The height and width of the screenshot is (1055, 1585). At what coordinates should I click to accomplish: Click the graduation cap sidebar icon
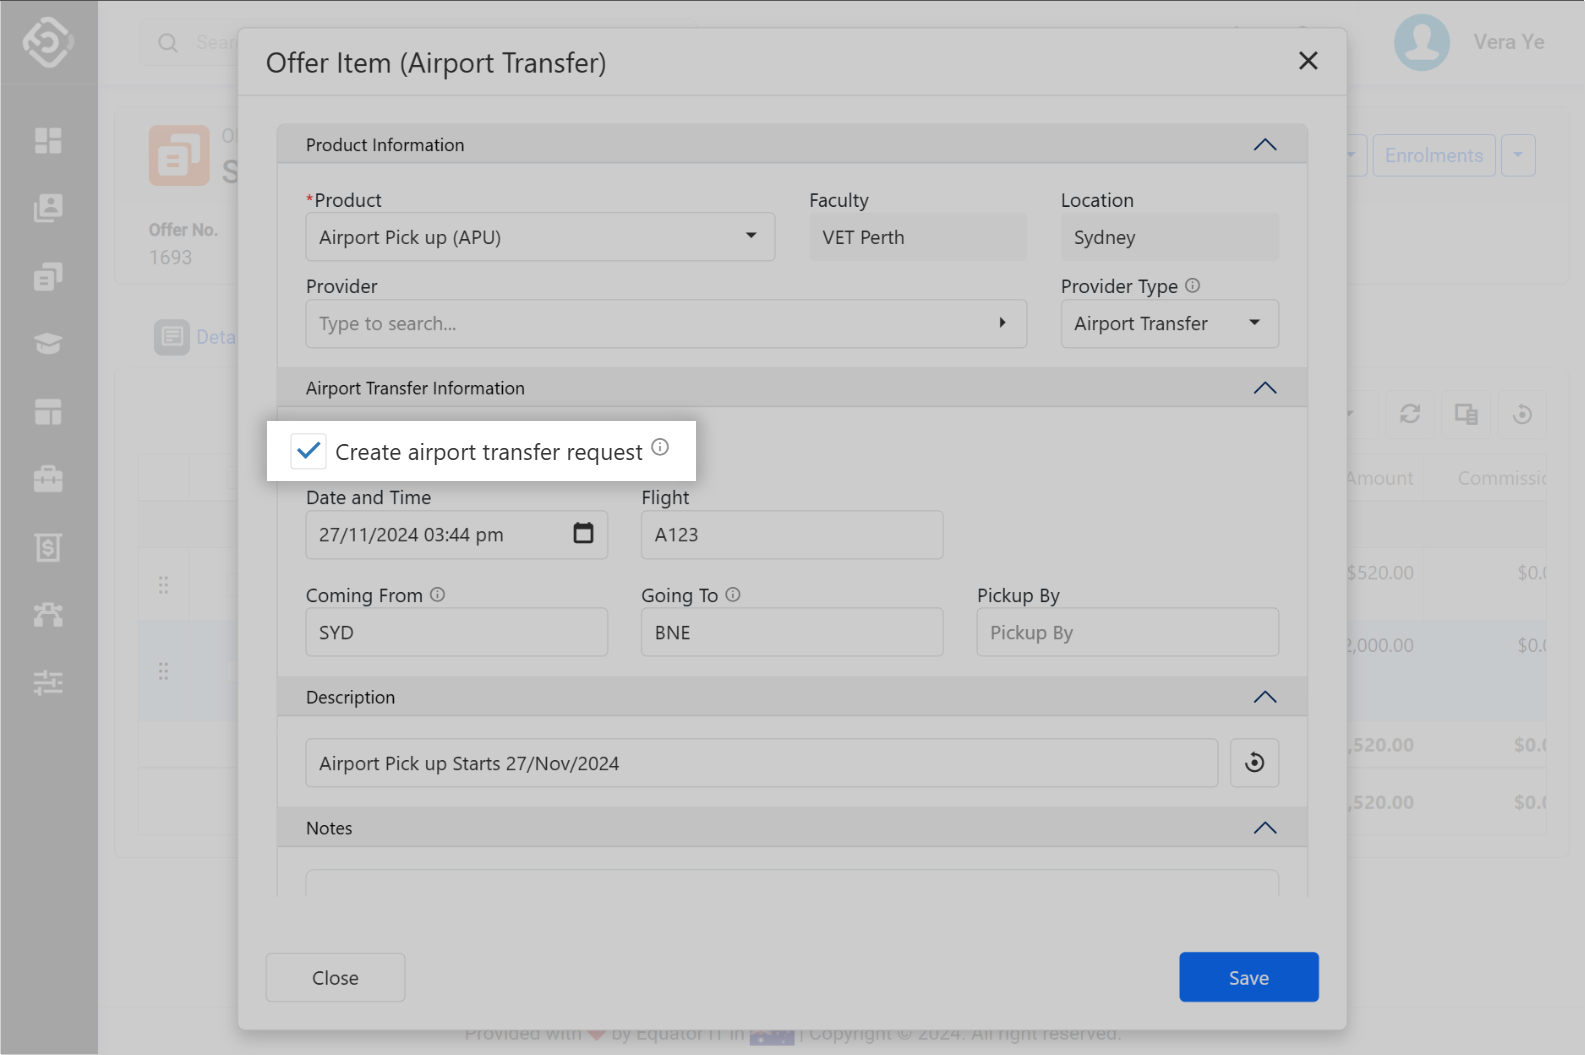48,344
